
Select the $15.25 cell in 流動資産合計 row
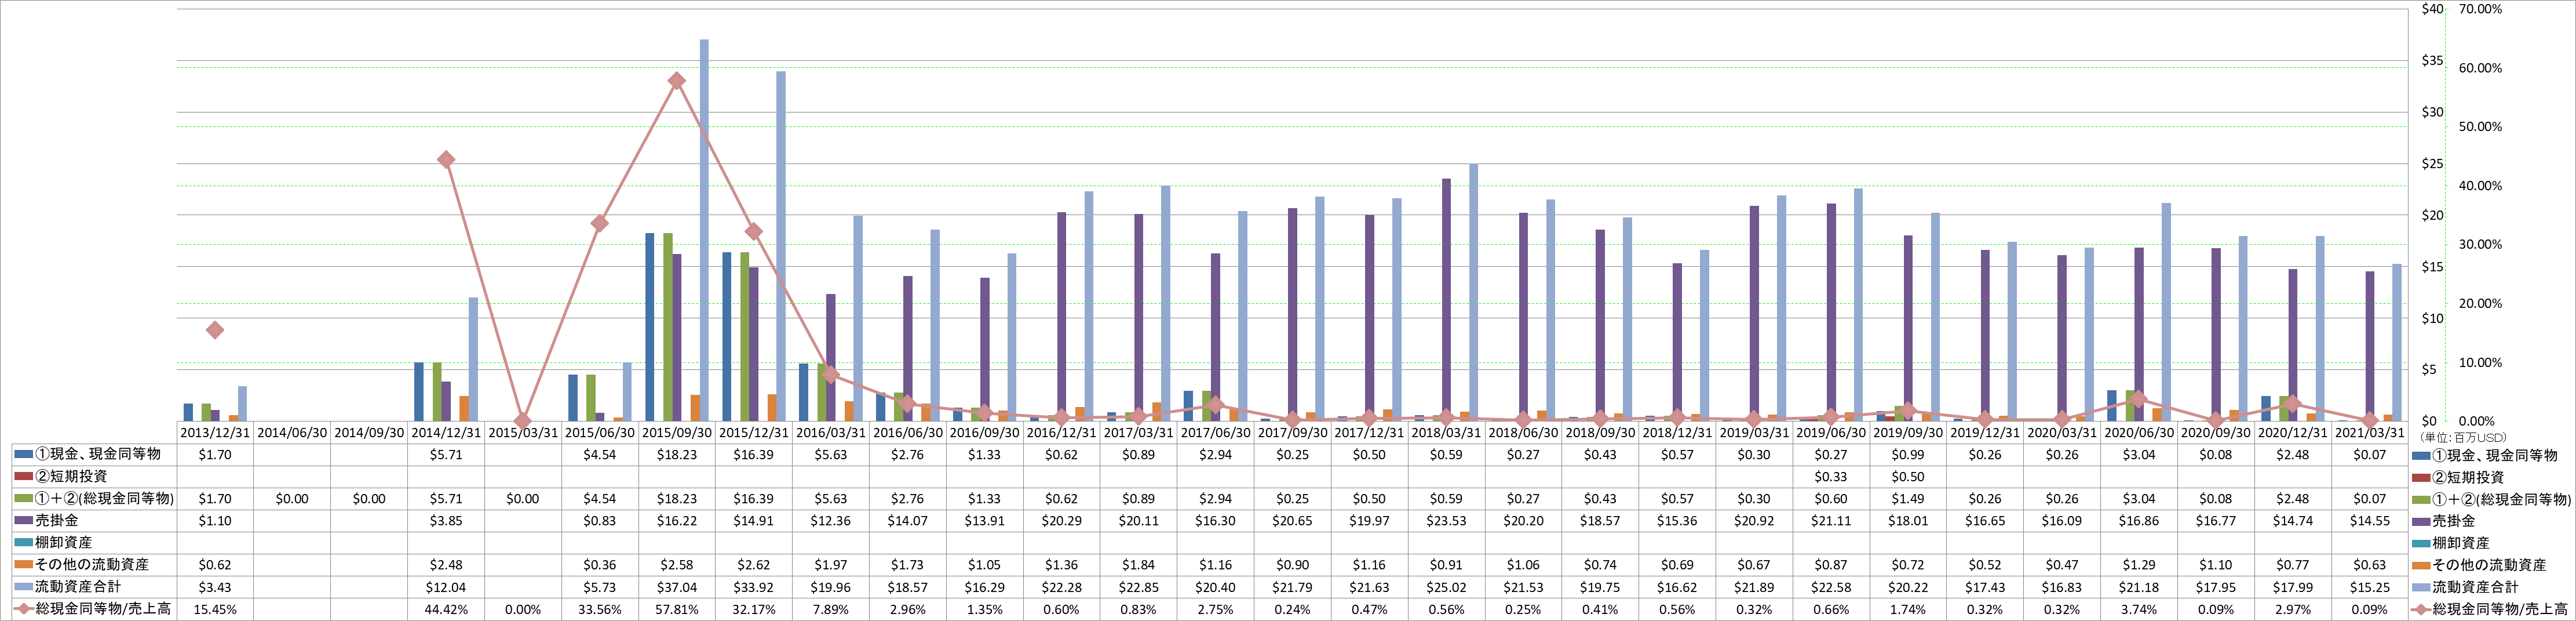pyautogui.click(x=2370, y=587)
